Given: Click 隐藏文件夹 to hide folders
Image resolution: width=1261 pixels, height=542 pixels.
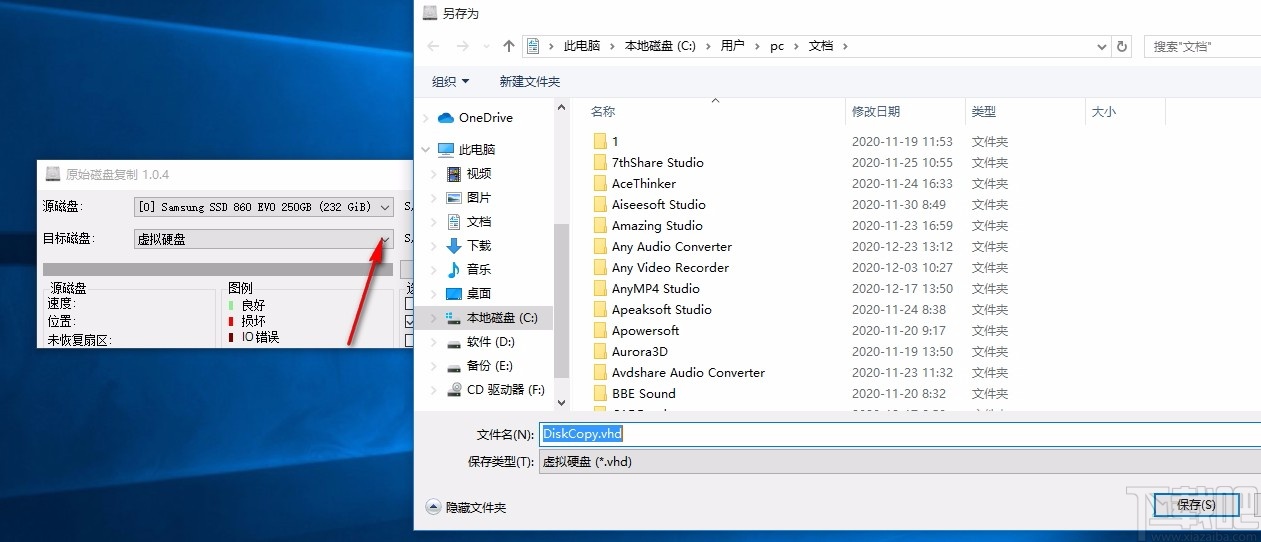Looking at the screenshot, I should (x=476, y=508).
